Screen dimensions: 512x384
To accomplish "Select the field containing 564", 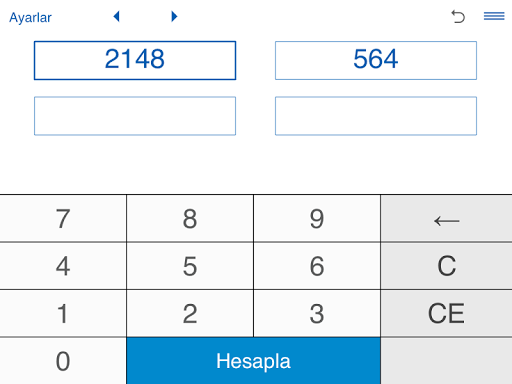I will click(x=376, y=60).
